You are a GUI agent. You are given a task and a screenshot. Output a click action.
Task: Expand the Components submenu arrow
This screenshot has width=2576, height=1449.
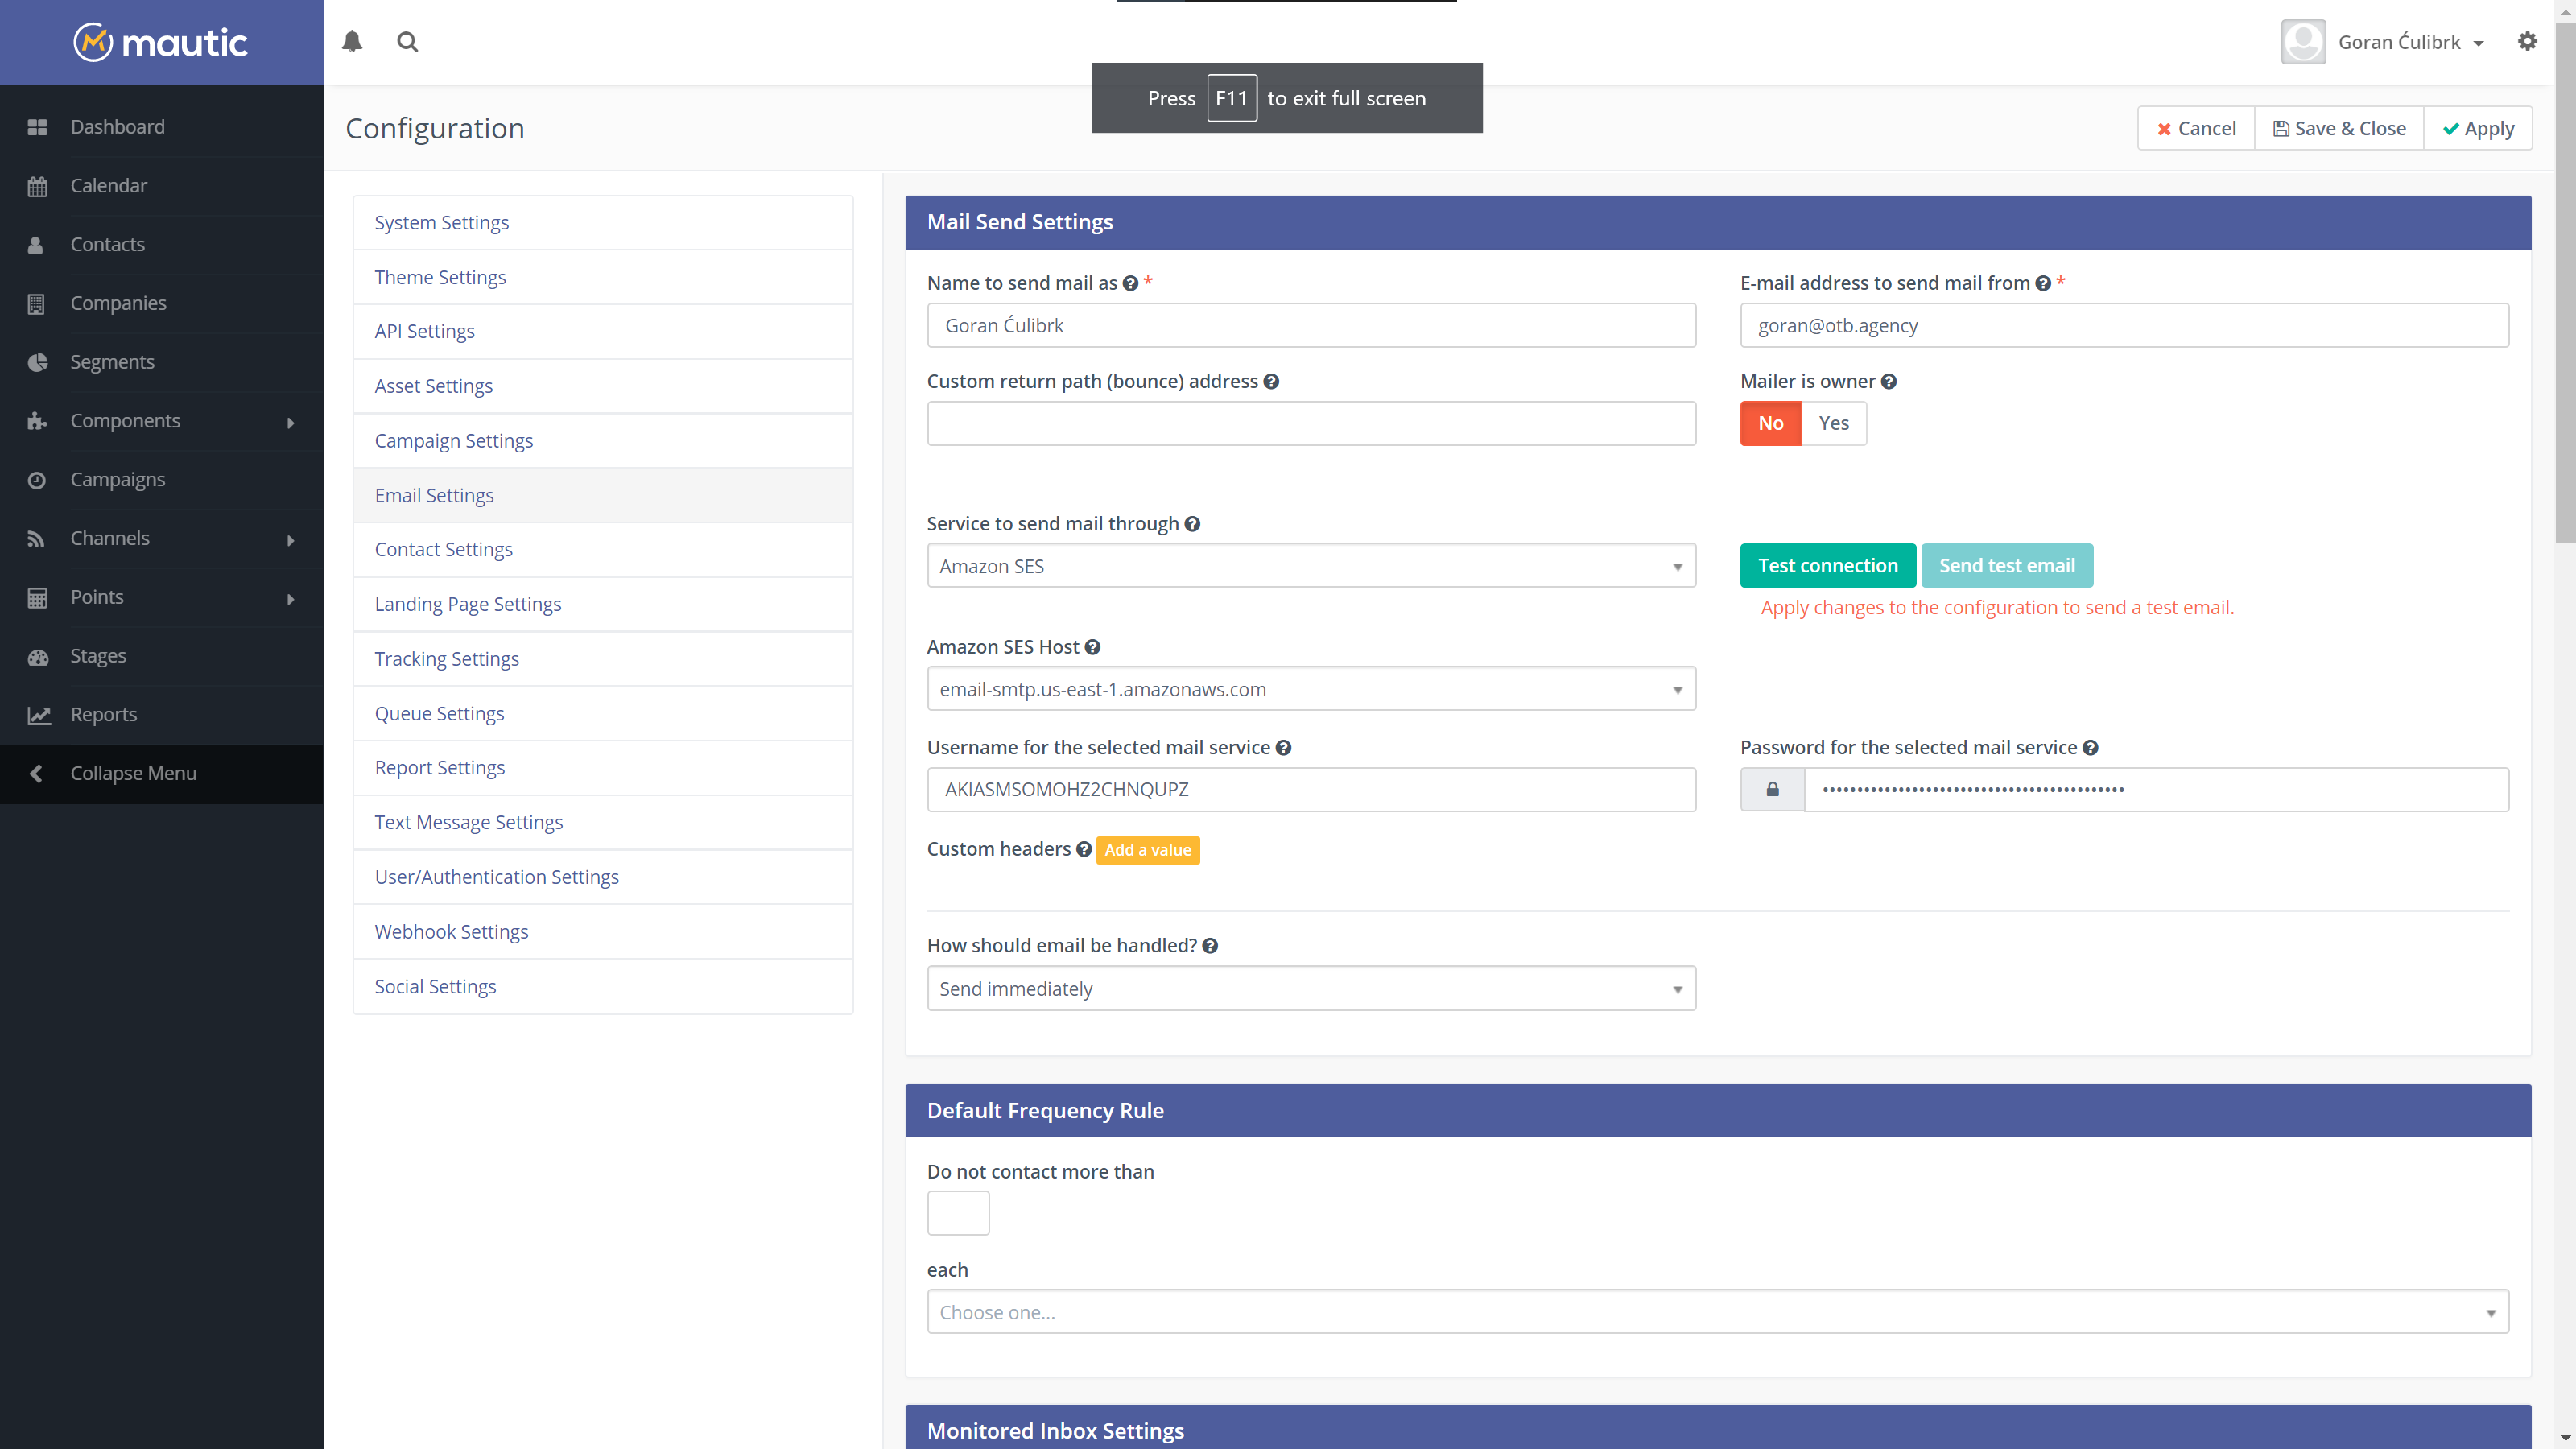pyautogui.click(x=290, y=422)
